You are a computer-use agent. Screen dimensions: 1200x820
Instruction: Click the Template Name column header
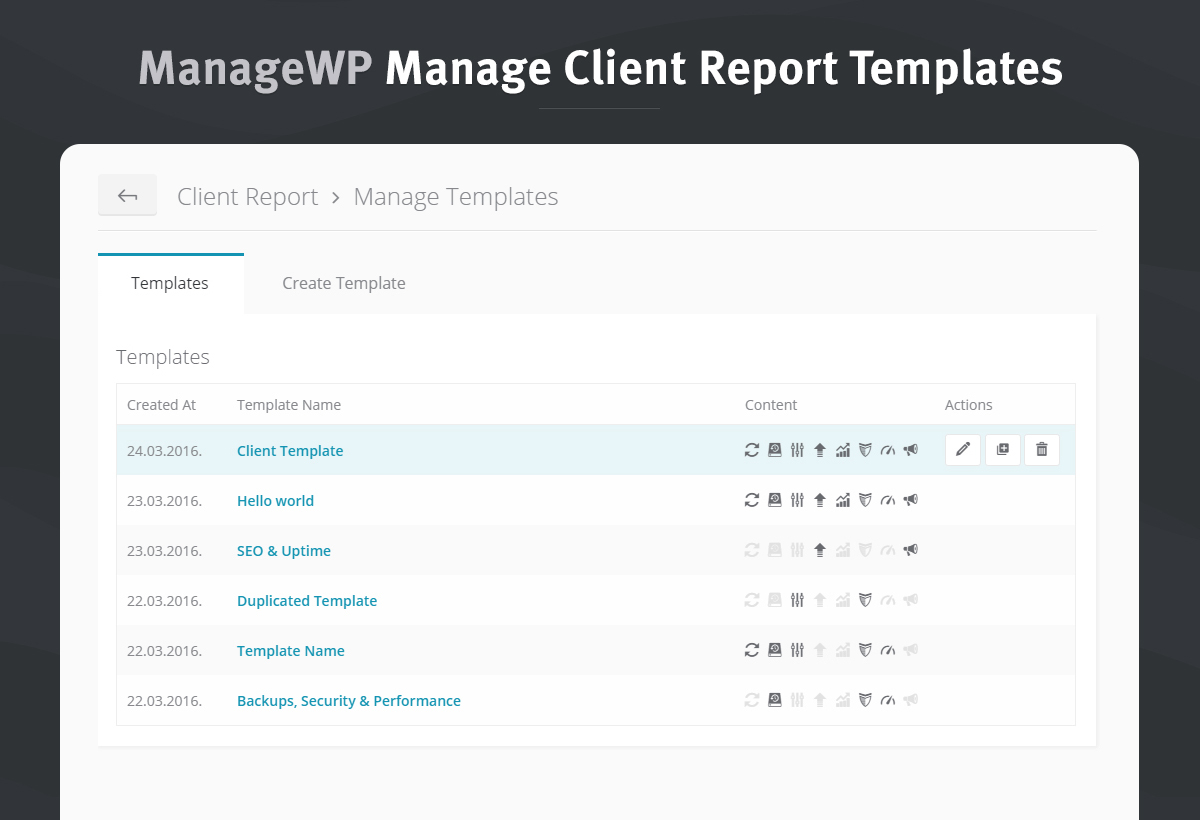[x=289, y=405]
